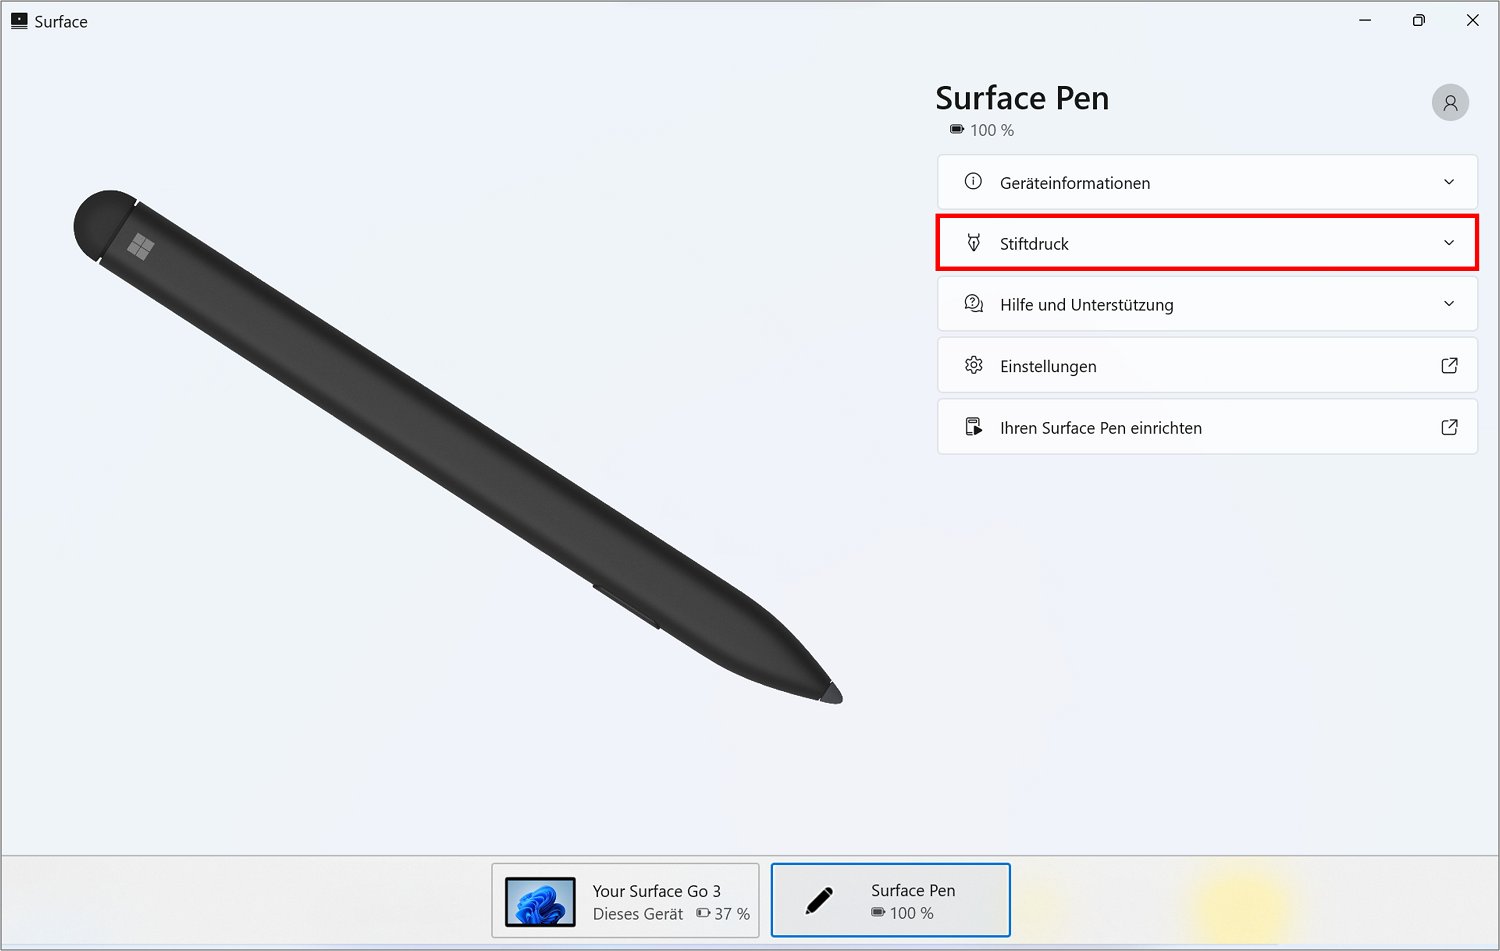Open Ihren Surface Pen einrichten link
The width and height of the screenshot is (1500, 951).
(1207, 427)
